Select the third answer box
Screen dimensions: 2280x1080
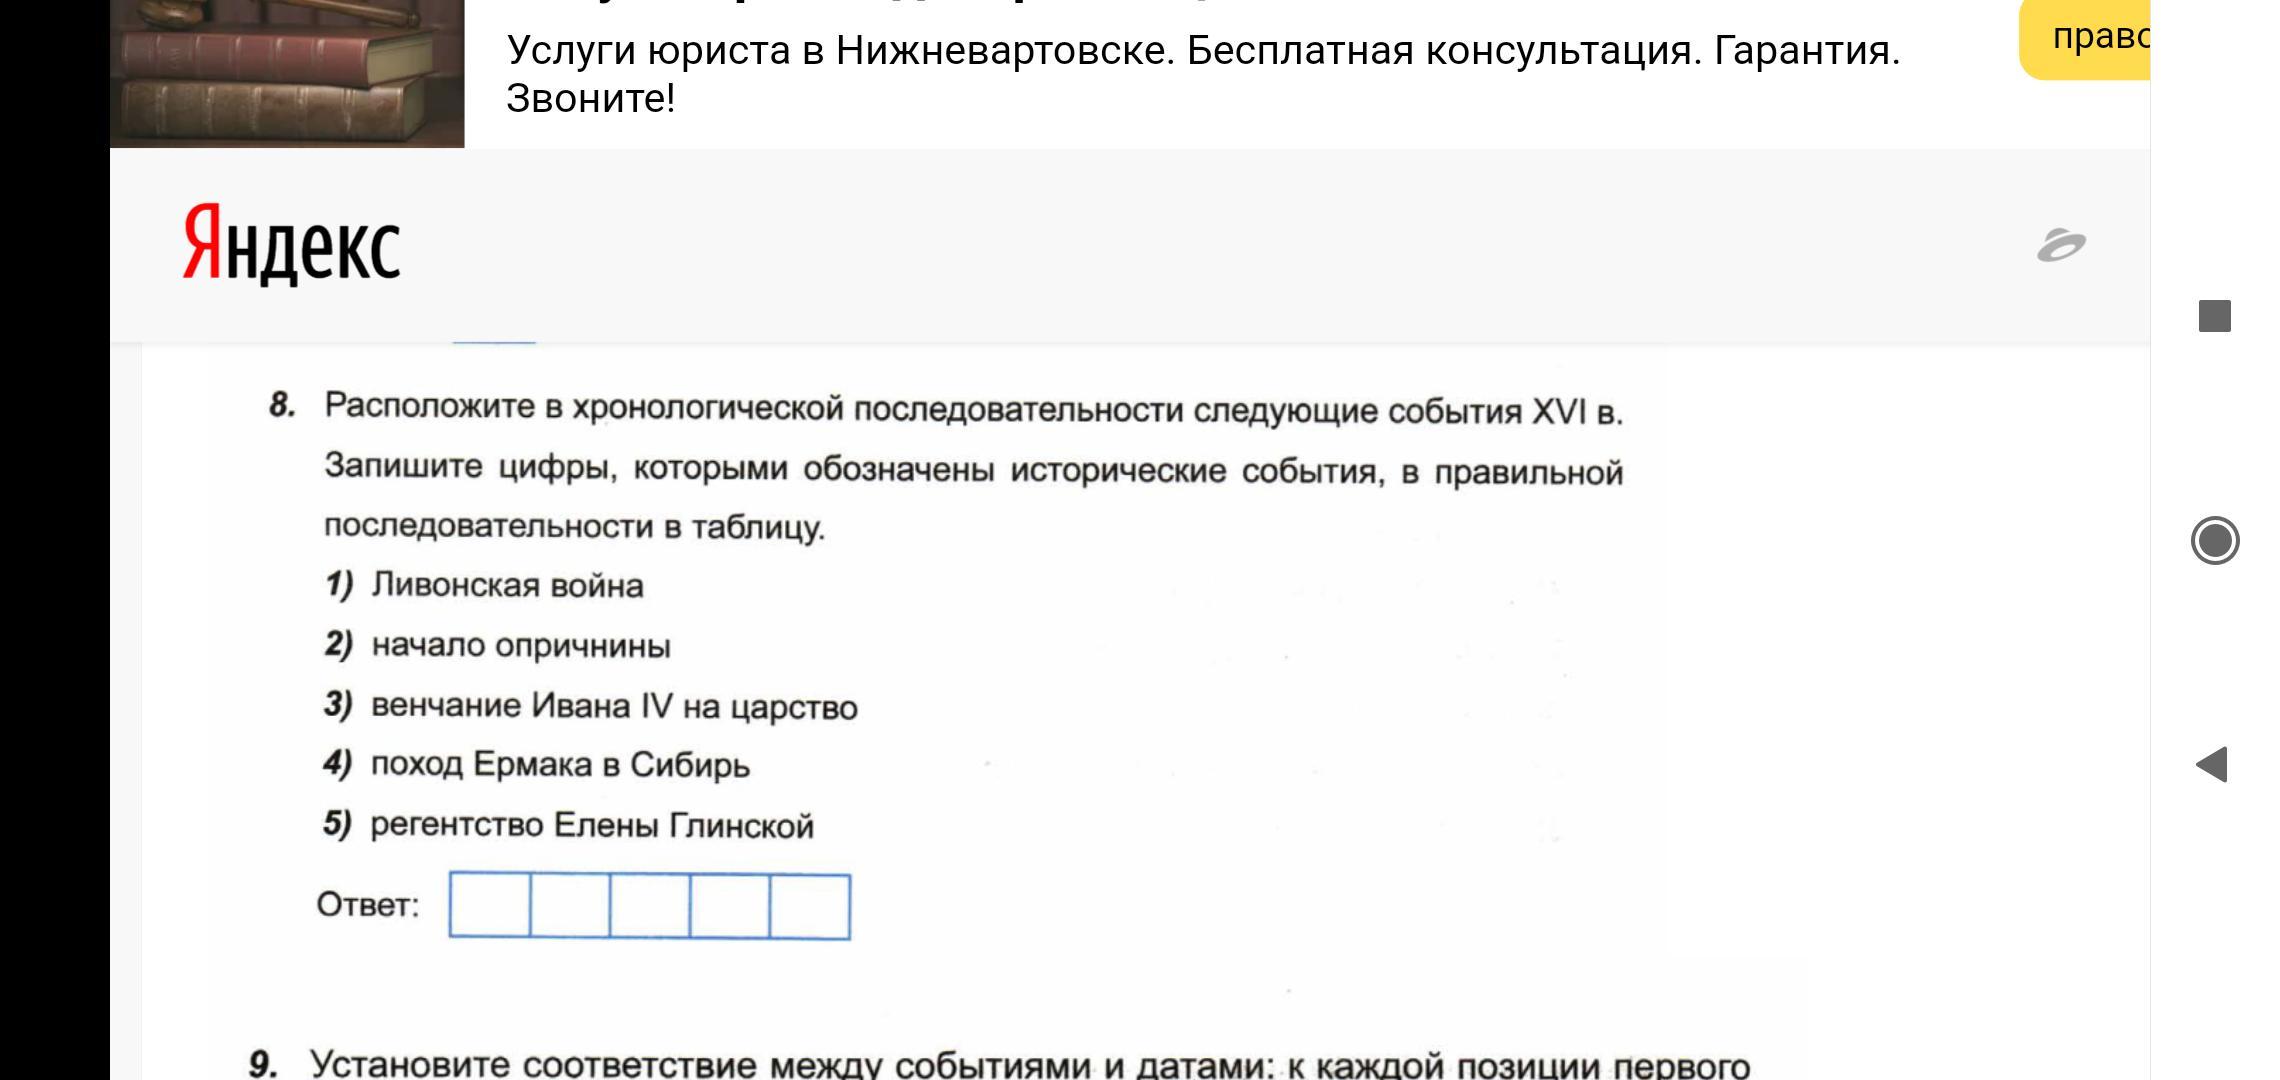point(650,906)
